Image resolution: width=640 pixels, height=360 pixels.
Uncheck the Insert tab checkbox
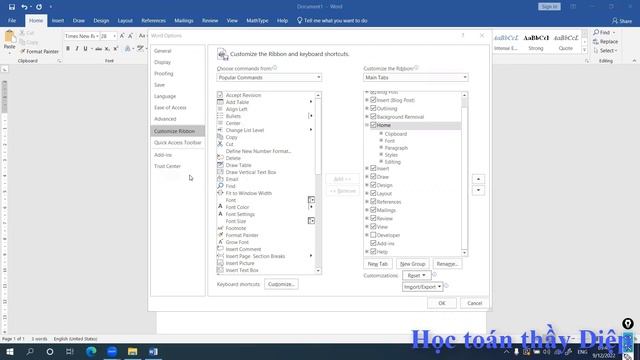373,168
